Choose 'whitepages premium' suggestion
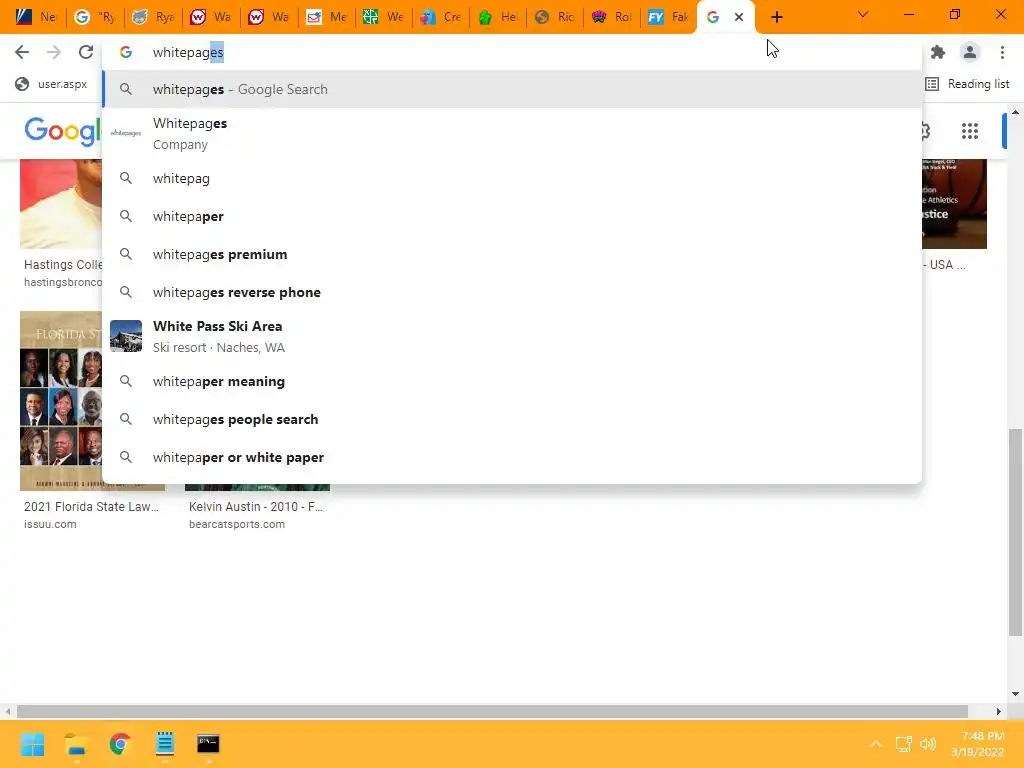This screenshot has width=1024, height=768. click(x=512, y=254)
